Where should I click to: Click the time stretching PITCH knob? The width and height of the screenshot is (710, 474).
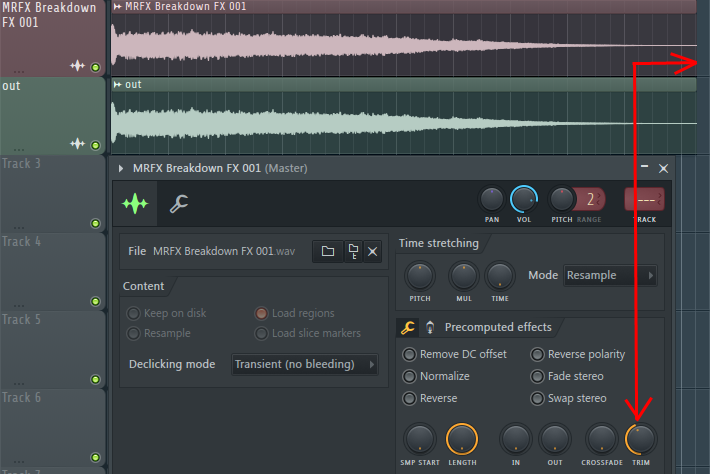[x=420, y=276]
